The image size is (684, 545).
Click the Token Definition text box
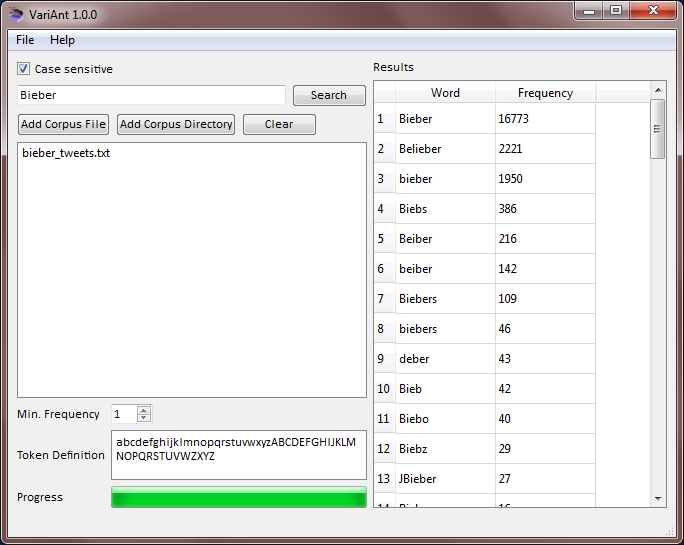pos(238,455)
